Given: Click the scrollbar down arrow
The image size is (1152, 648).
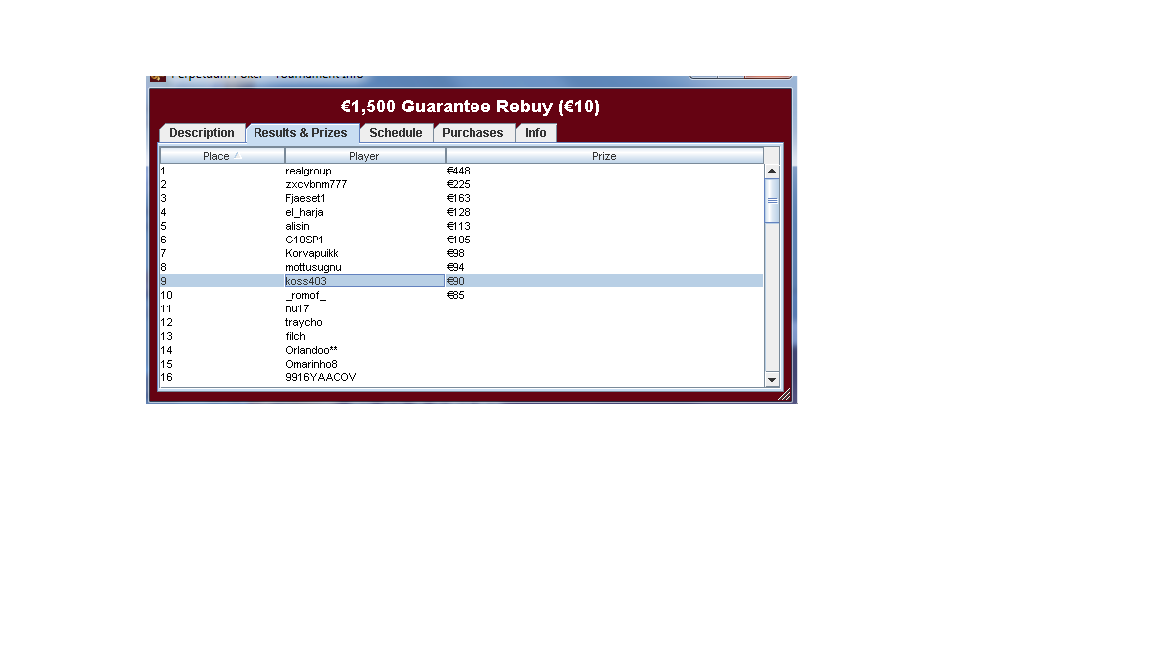Looking at the screenshot, I should click(772, 380).
